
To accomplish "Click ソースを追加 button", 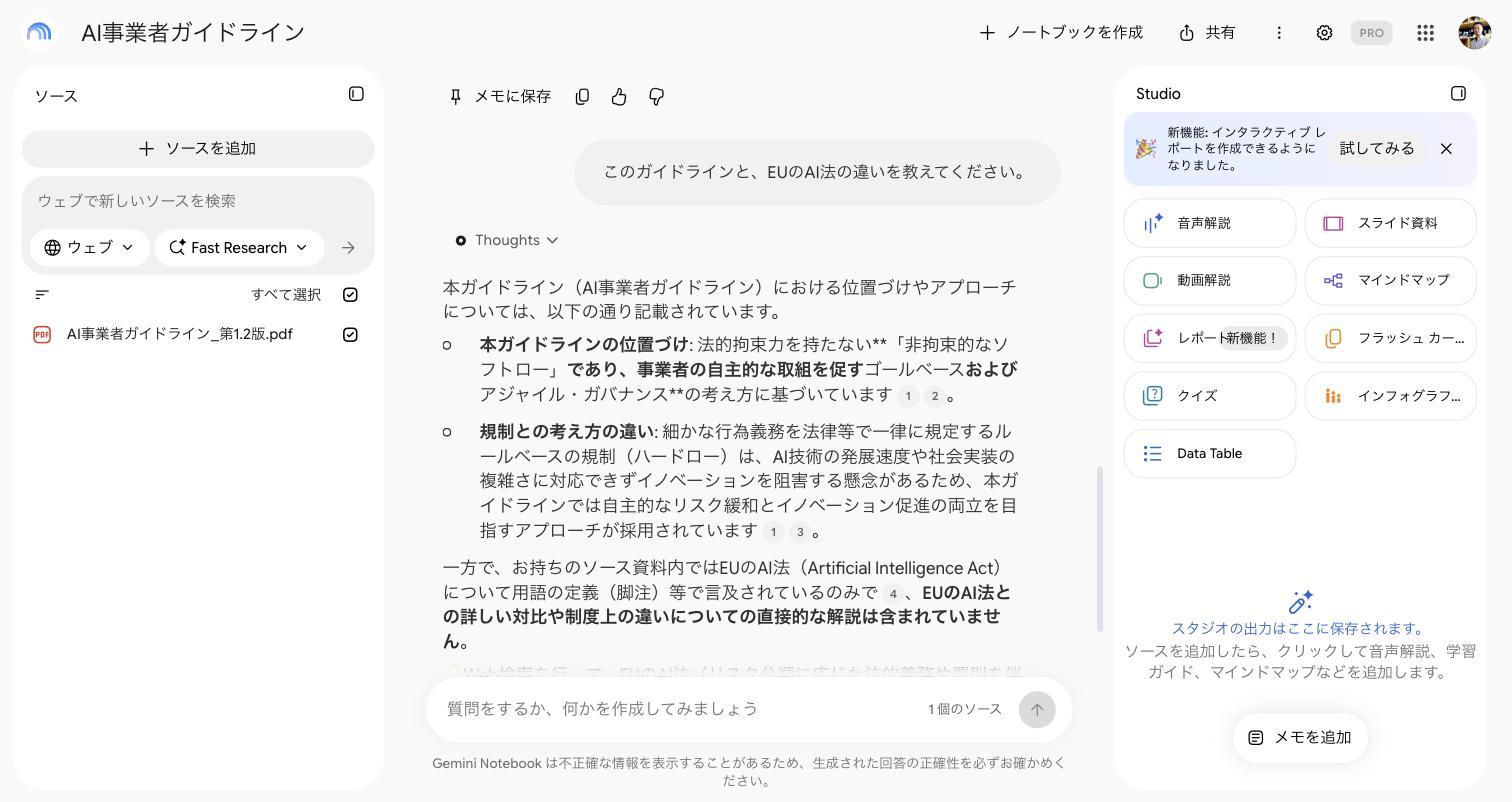I will point(198,149).
